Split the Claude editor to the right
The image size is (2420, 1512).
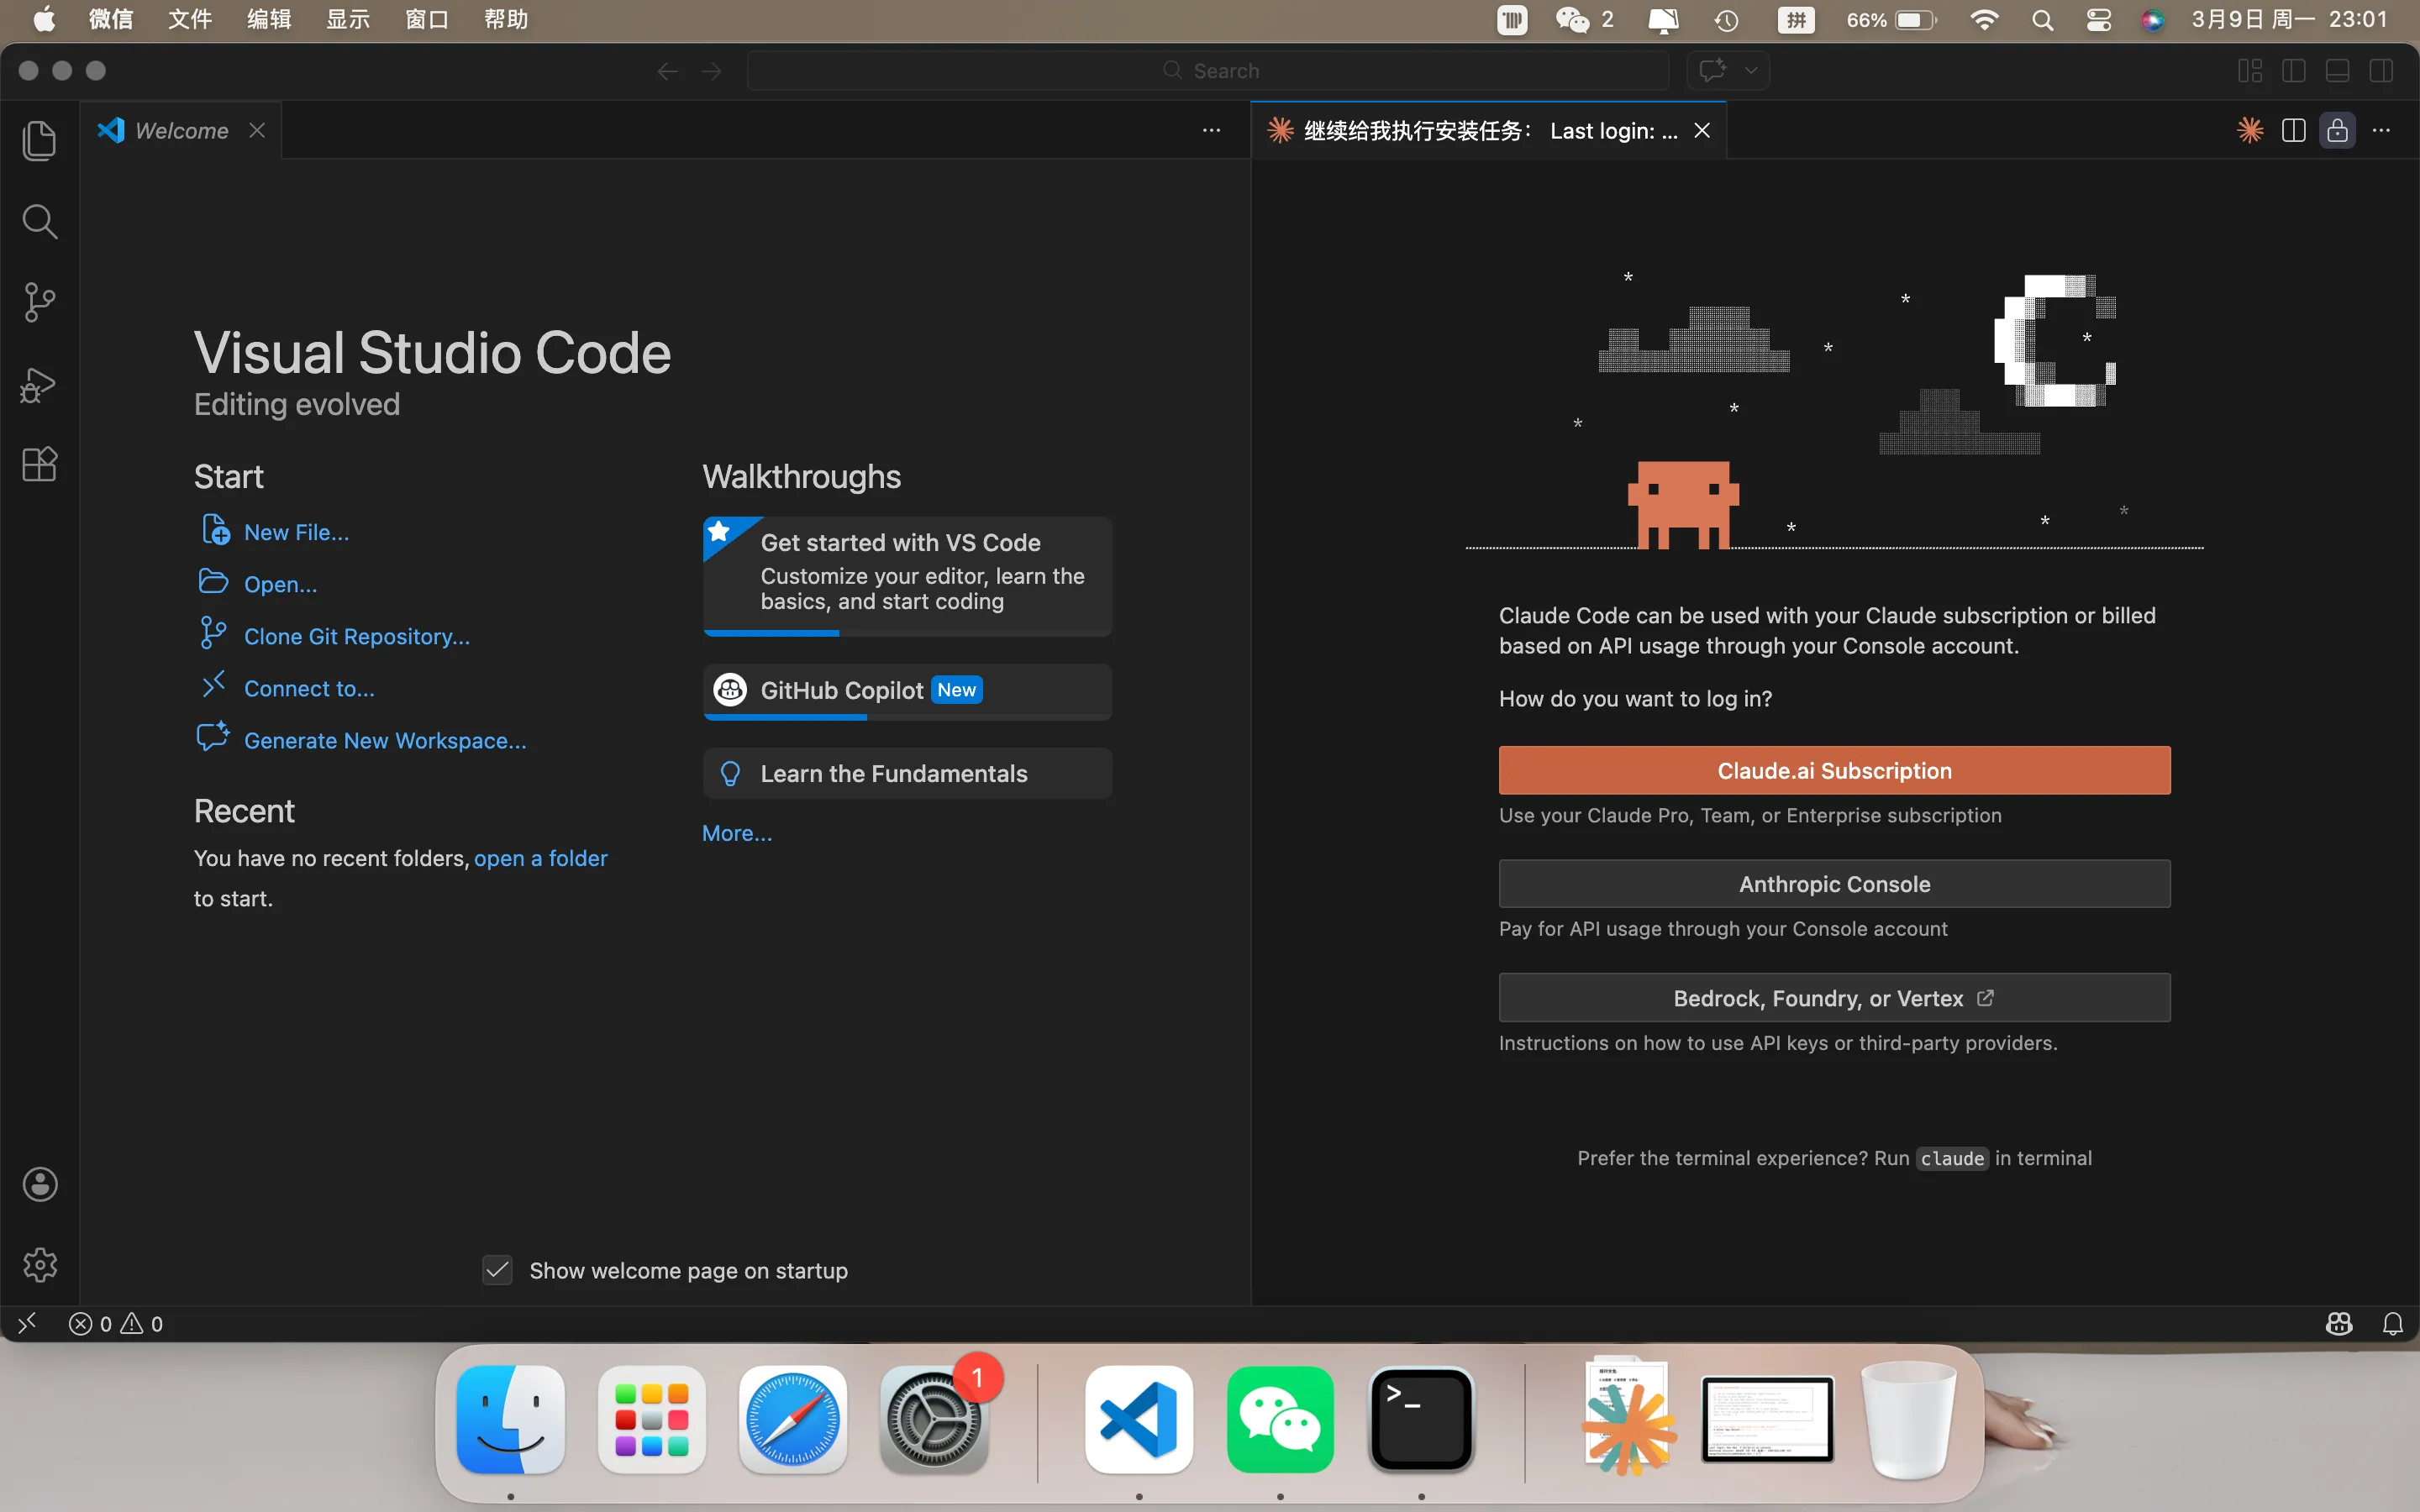coord(2294,130)
